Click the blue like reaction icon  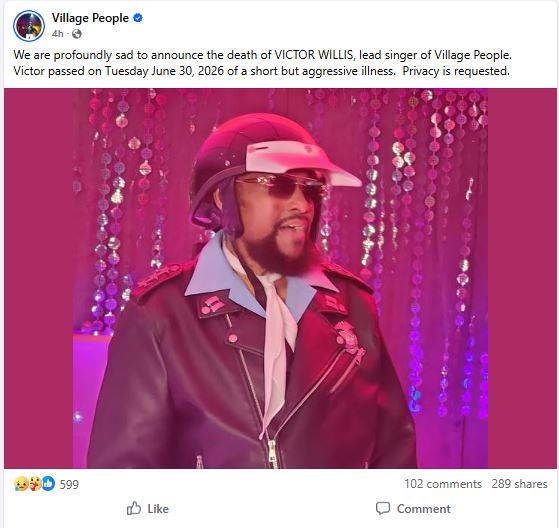[48, 483]
